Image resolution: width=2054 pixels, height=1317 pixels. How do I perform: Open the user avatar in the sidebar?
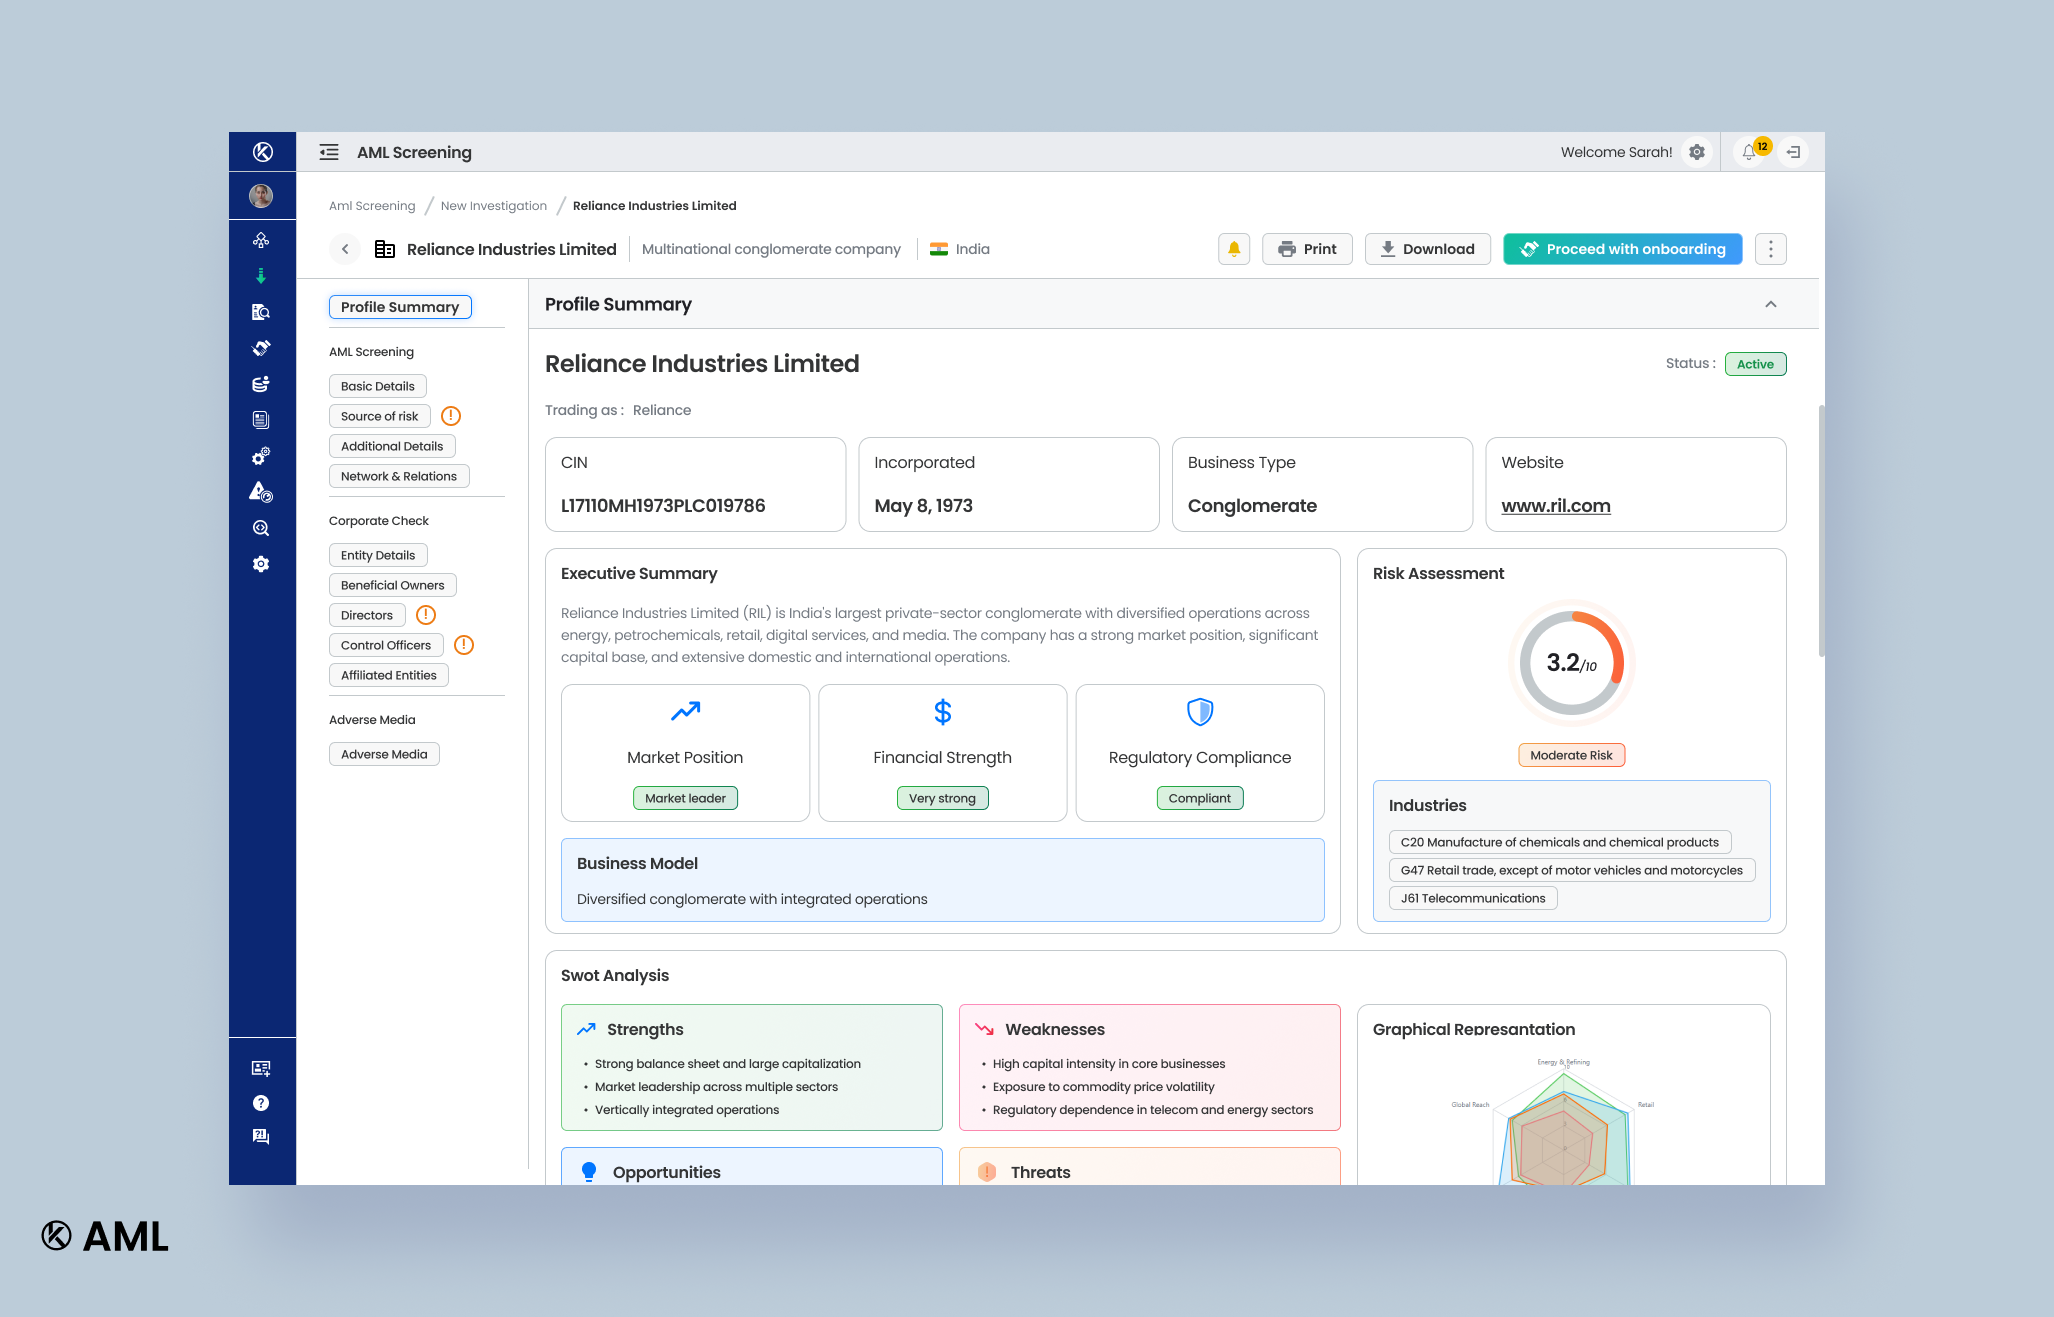[261, 196]
